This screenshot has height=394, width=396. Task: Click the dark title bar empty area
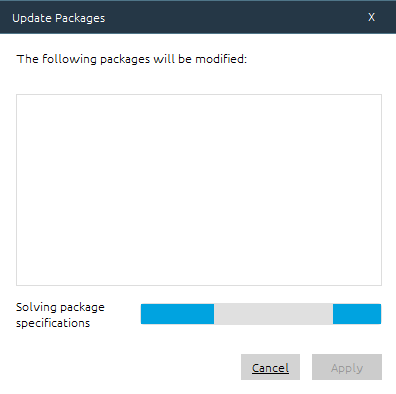[x=233, y=17]
